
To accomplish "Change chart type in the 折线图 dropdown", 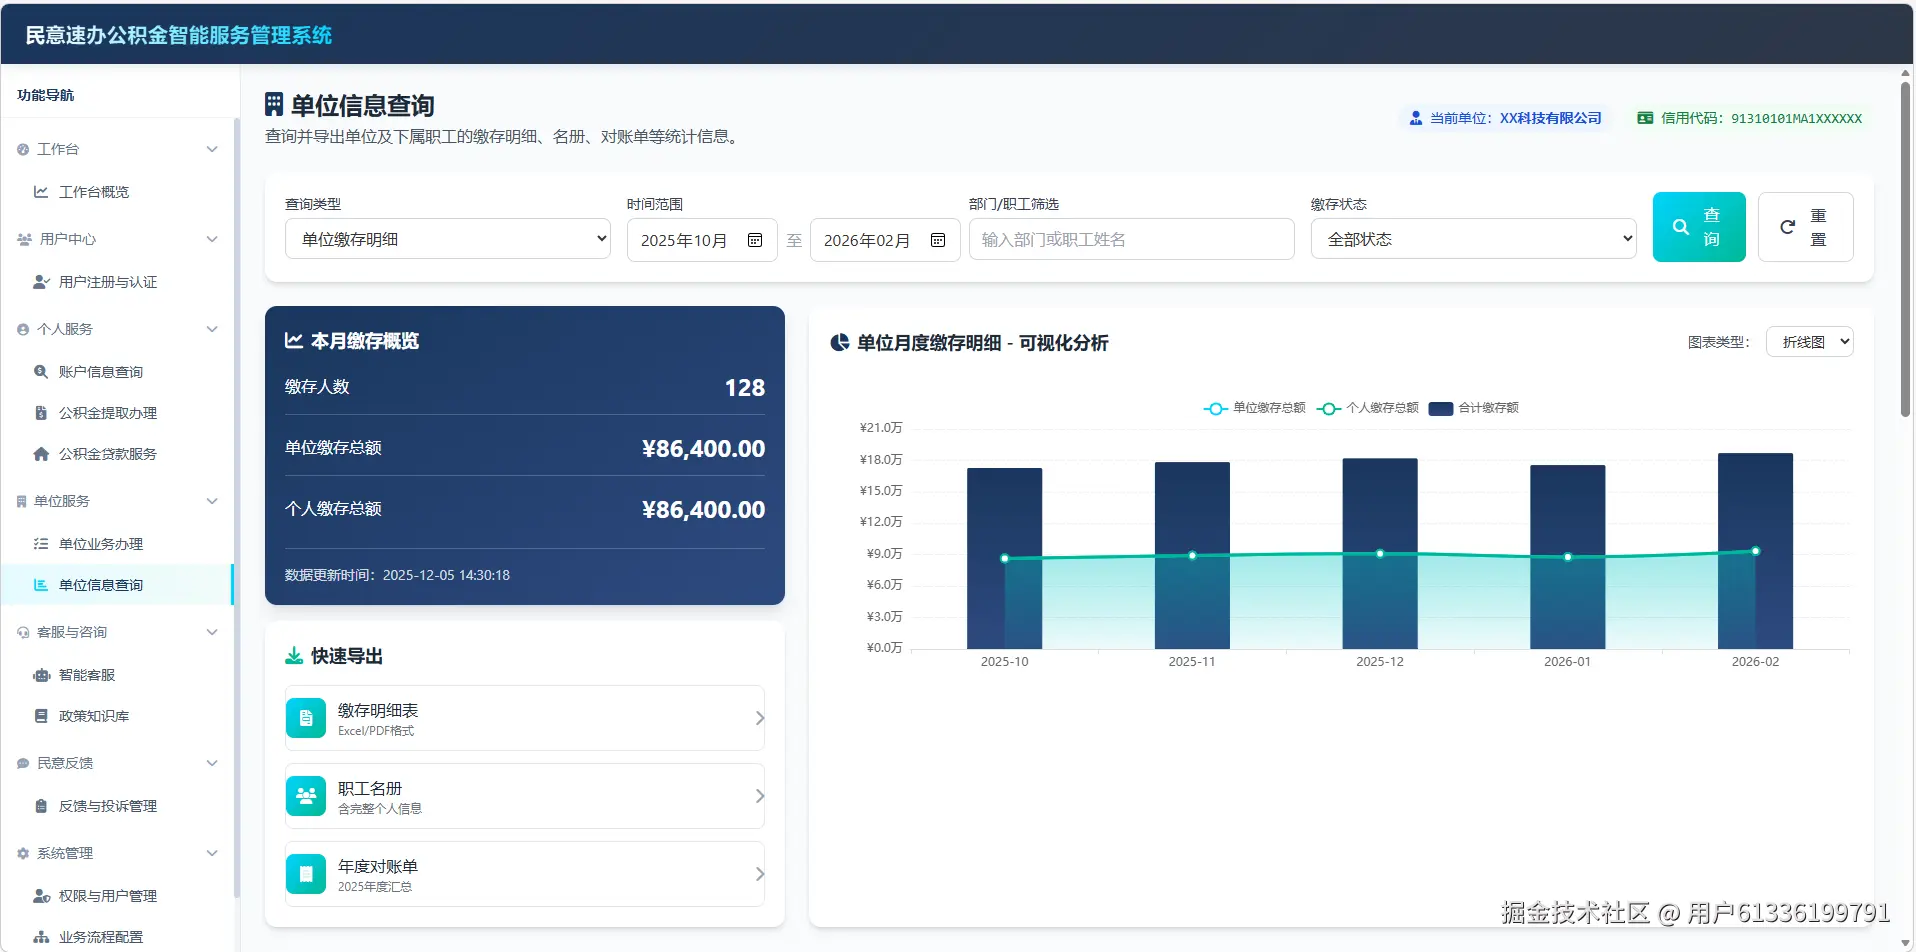I will pyautogui.click(x=1809, y=341).
